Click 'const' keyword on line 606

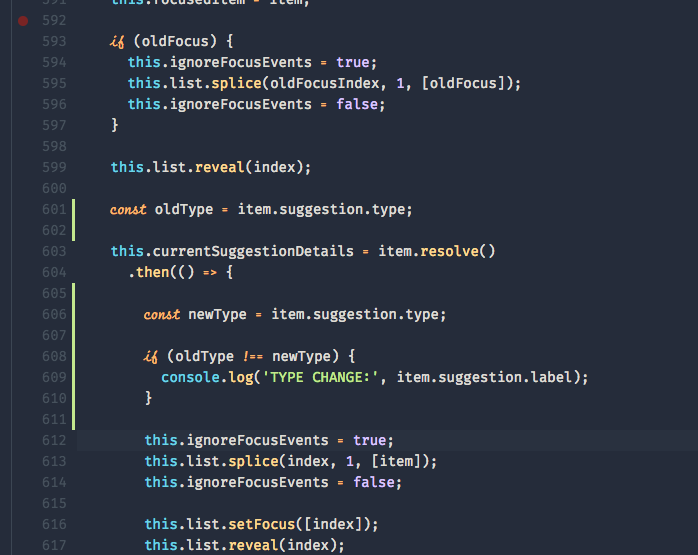click(162, 314)
